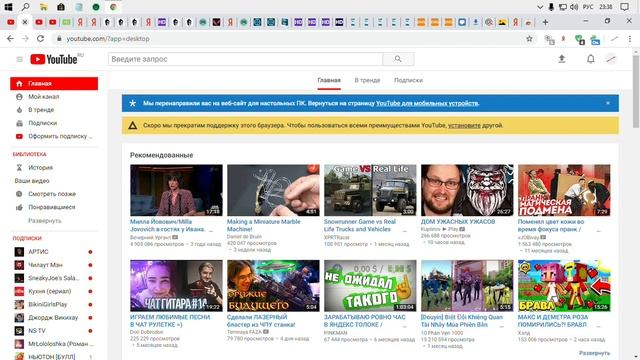The image size is (640, 360).
Task: Switch to the Подписки tab
Action: (408, 80)
